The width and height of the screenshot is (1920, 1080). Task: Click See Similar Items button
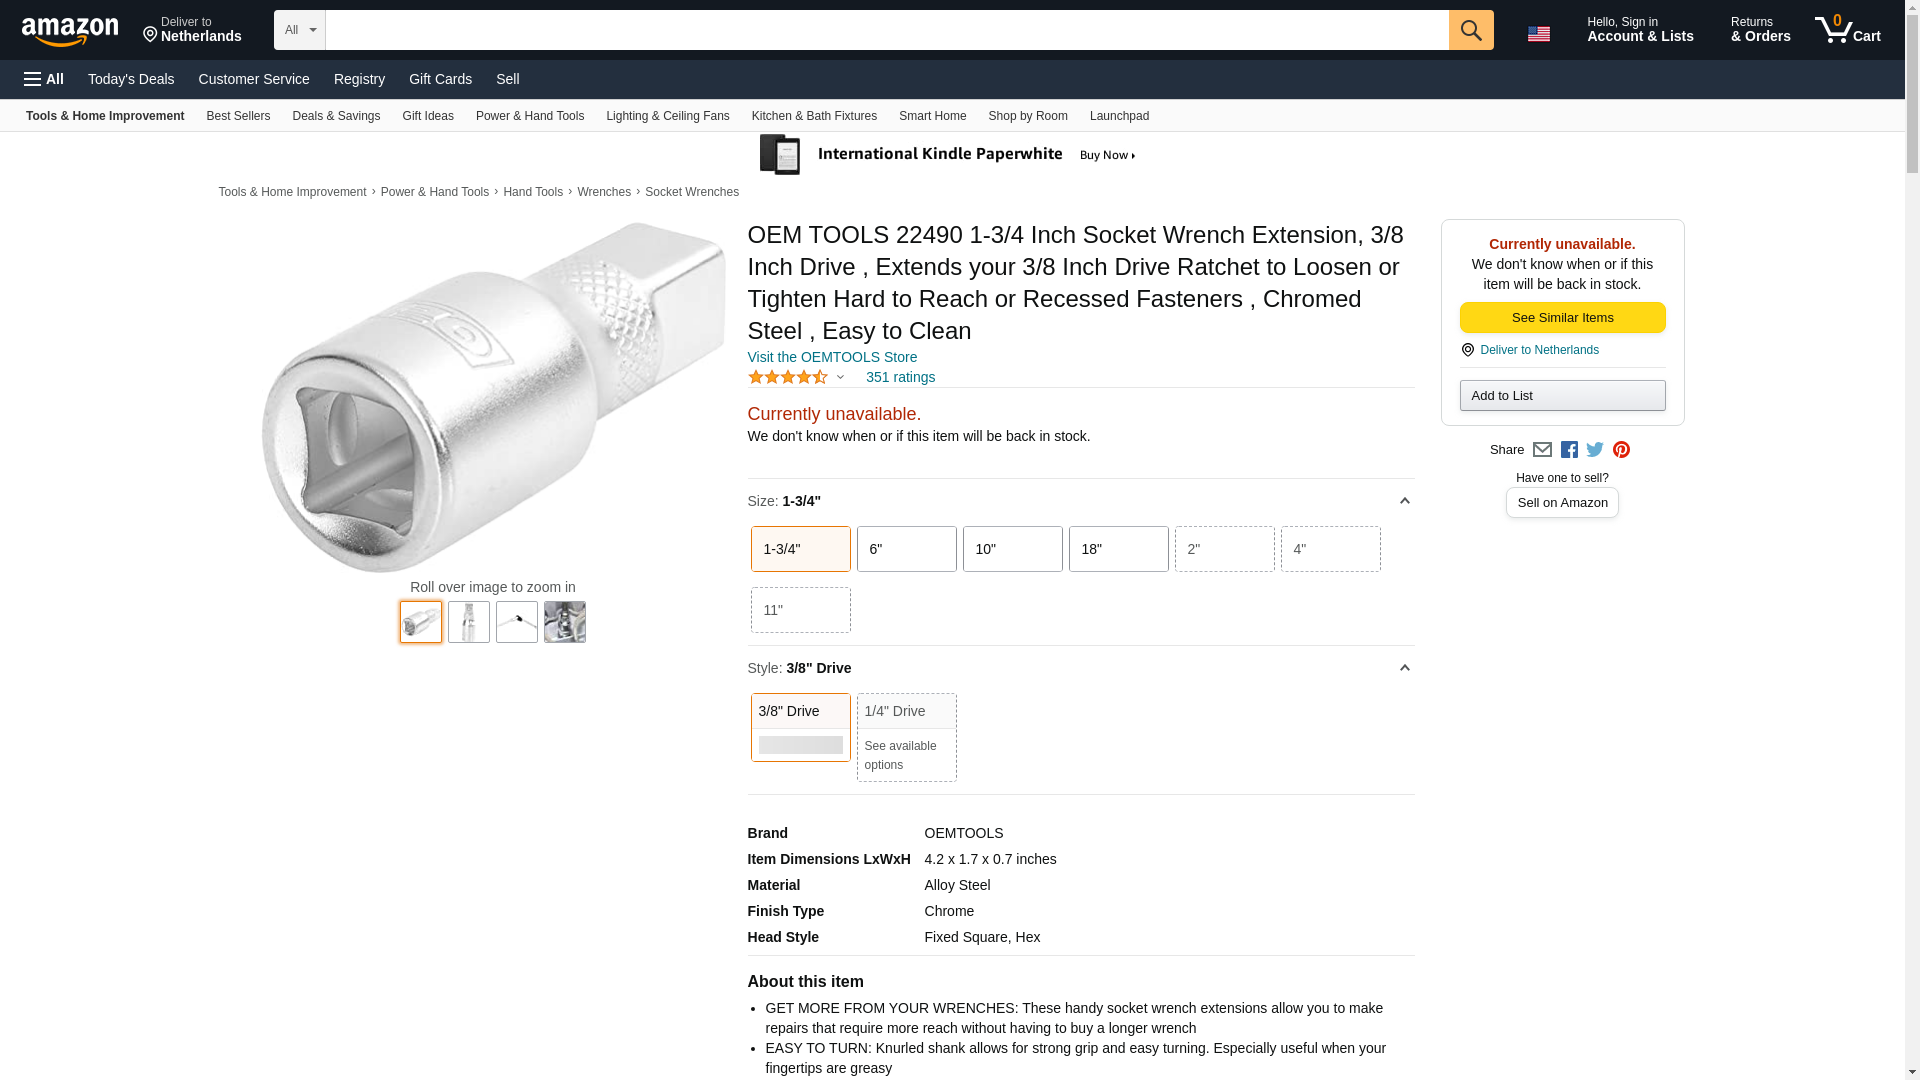tap(1562, 318)
